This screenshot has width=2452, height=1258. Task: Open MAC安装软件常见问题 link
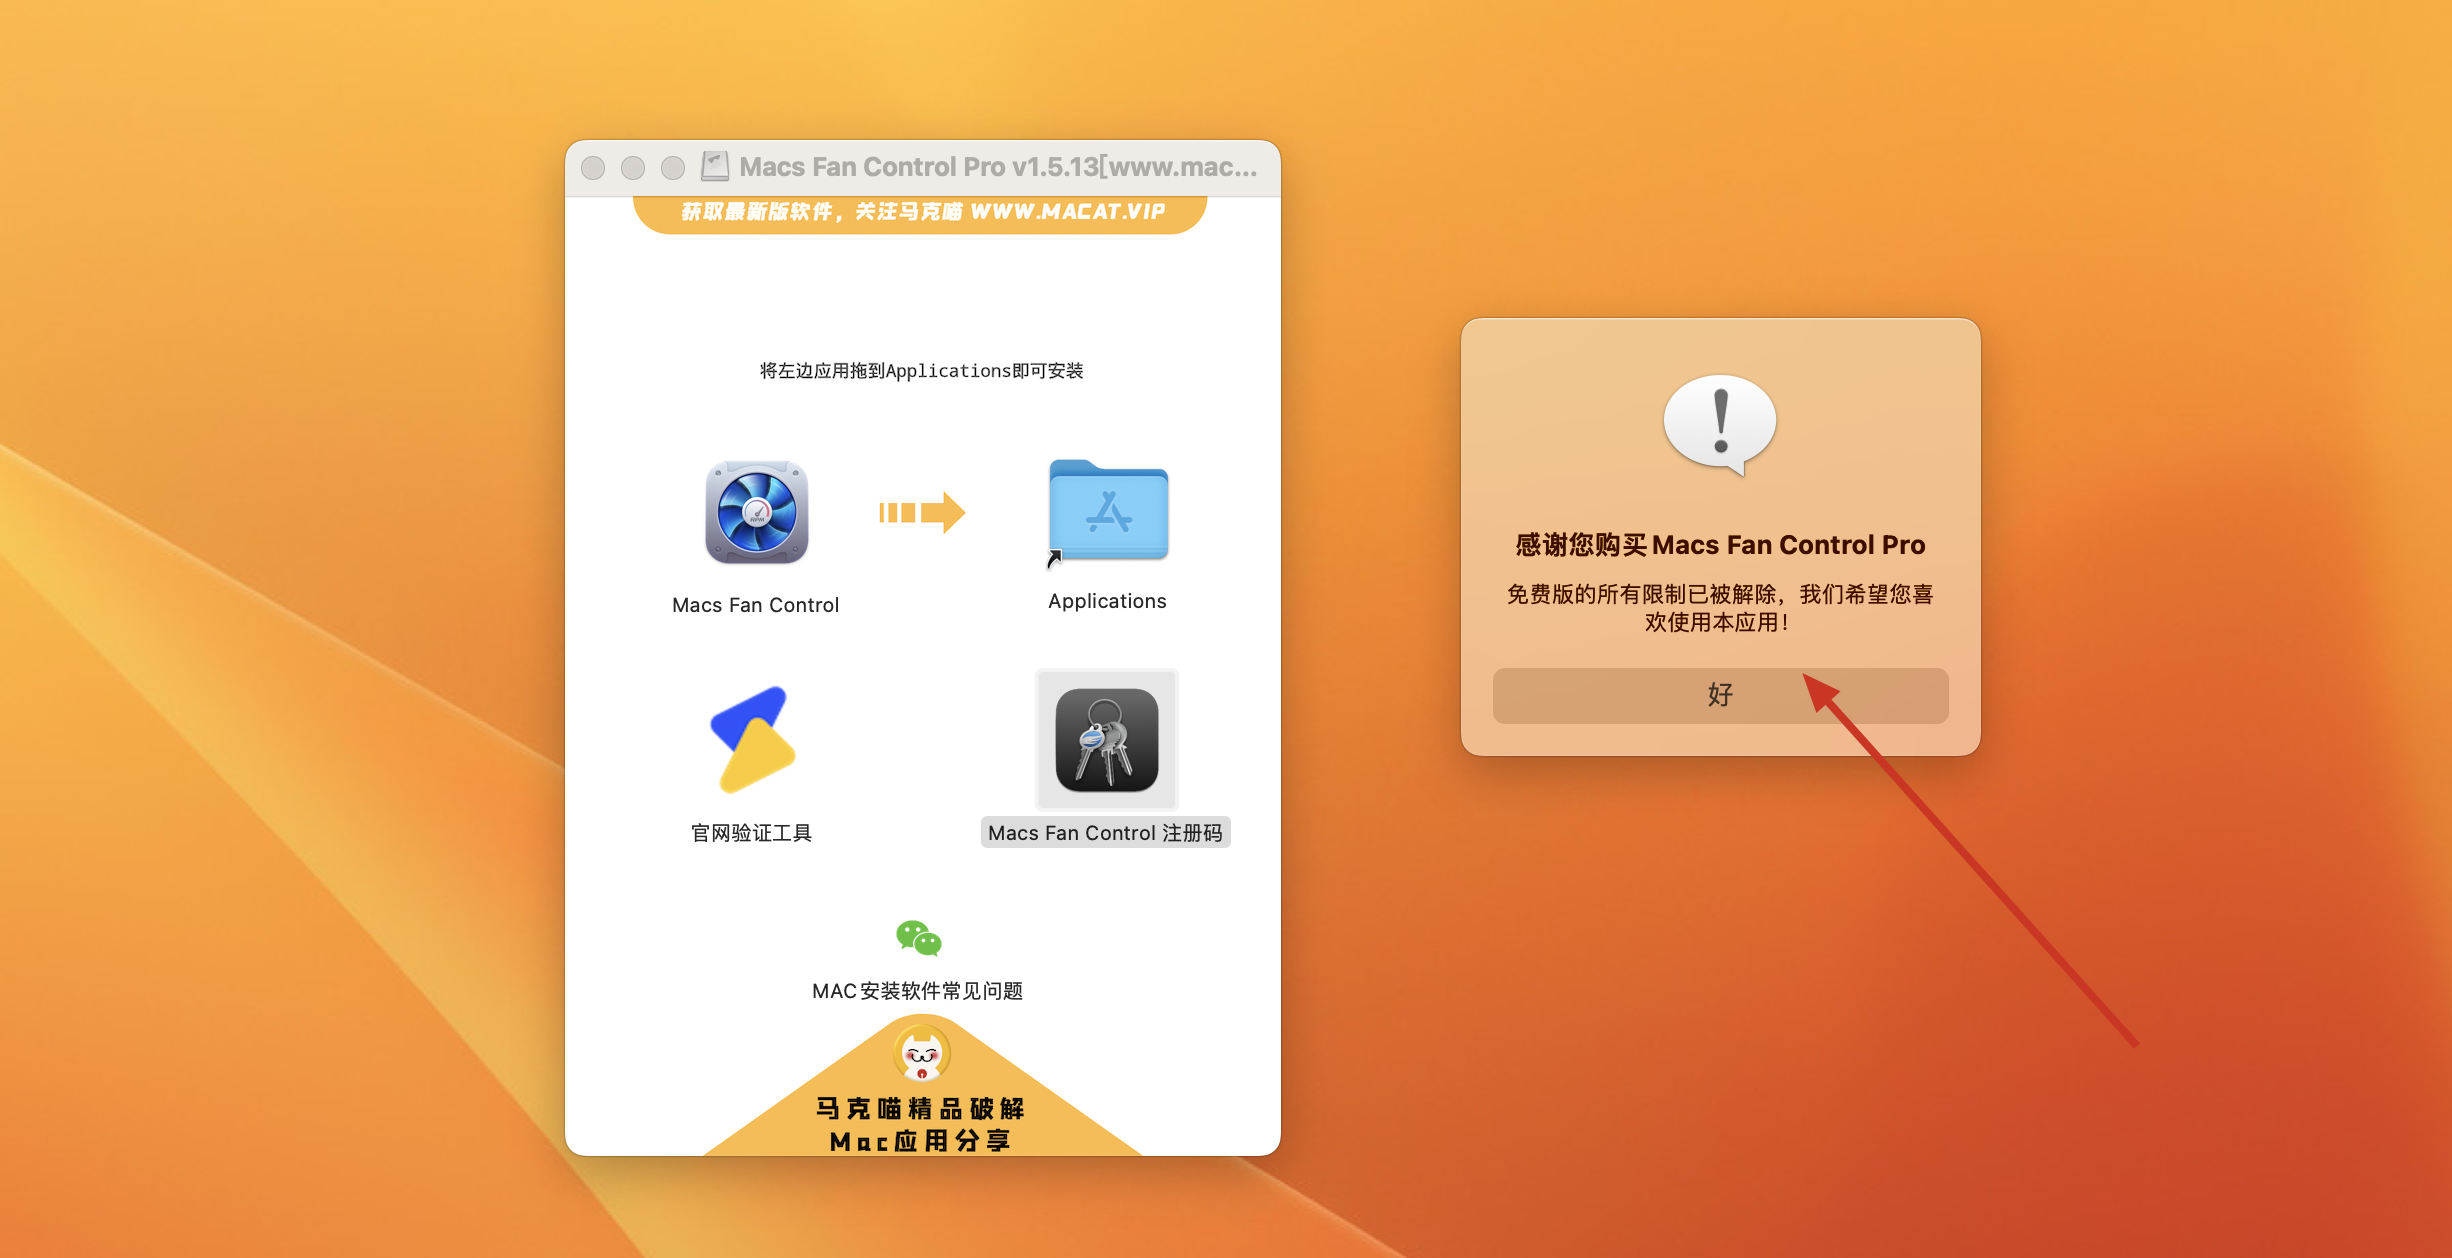point(917,991)
